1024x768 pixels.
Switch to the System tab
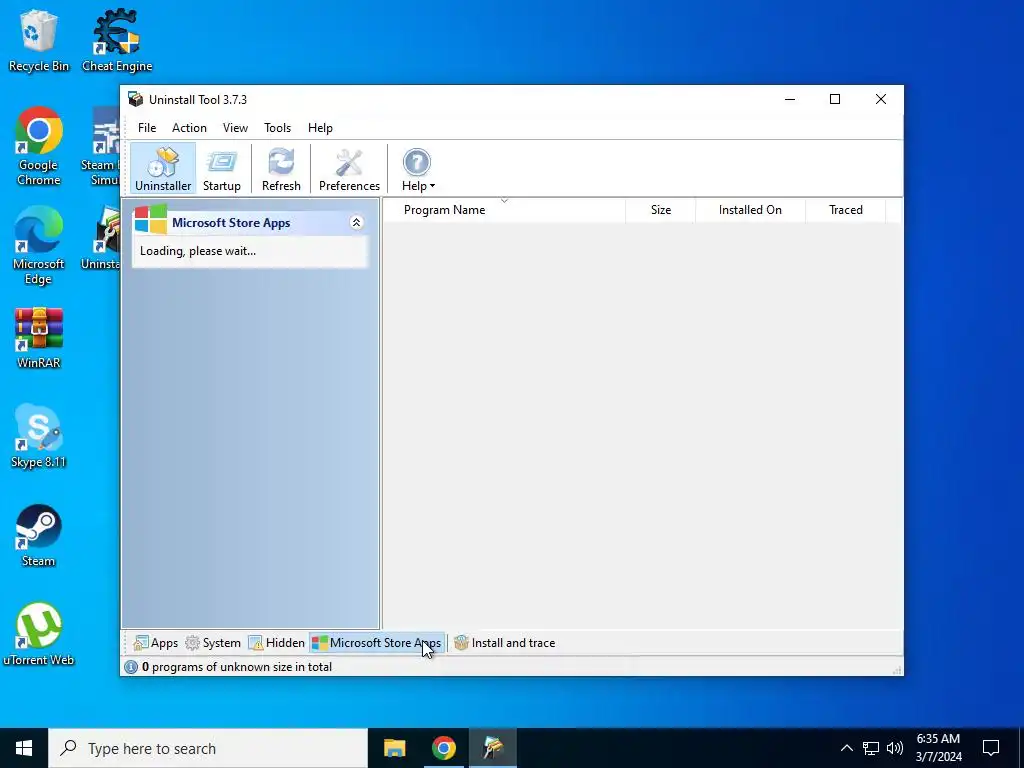pos(213,643)
